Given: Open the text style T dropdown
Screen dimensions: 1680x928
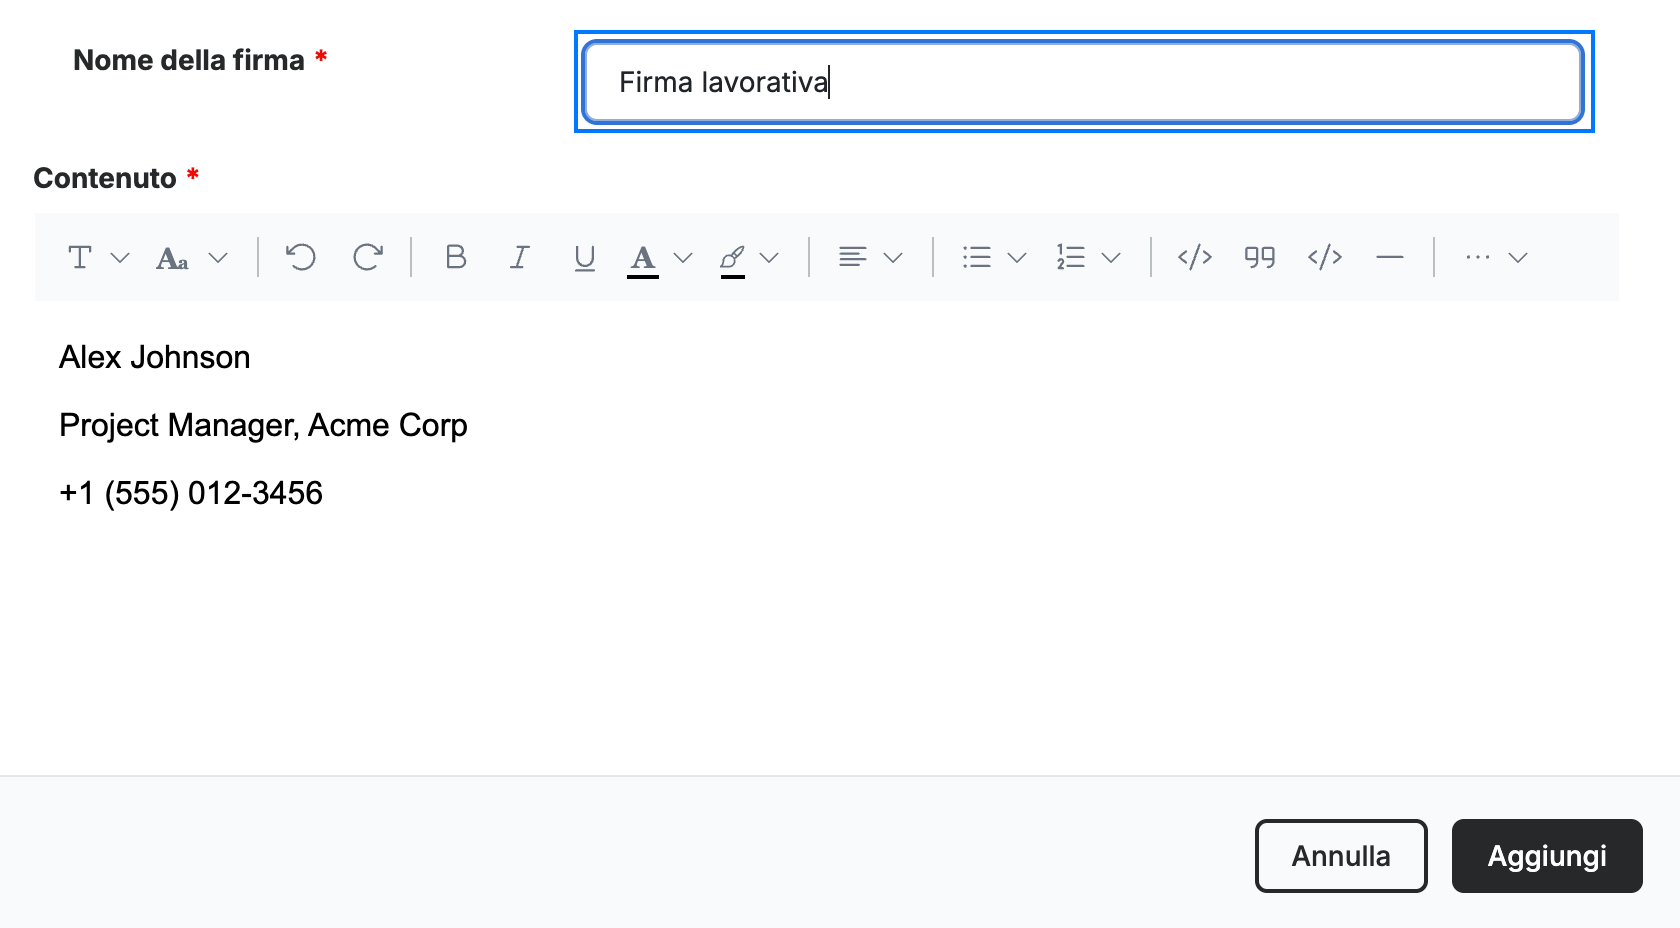Looking at the screenshot, I should click(99, 257).
